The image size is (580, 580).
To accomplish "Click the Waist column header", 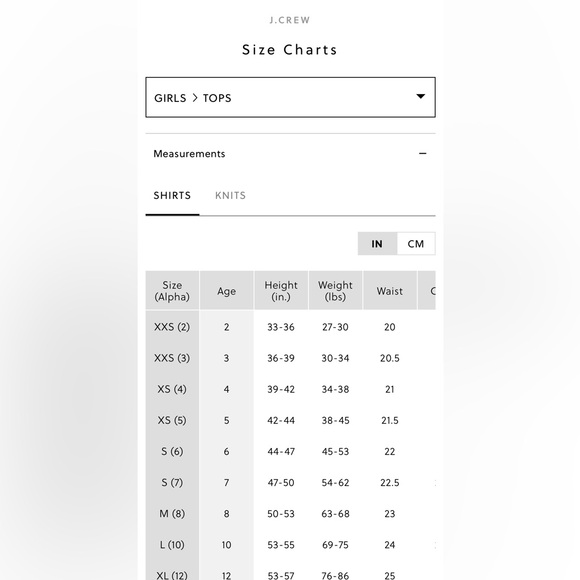I will [x=390, y=291].
